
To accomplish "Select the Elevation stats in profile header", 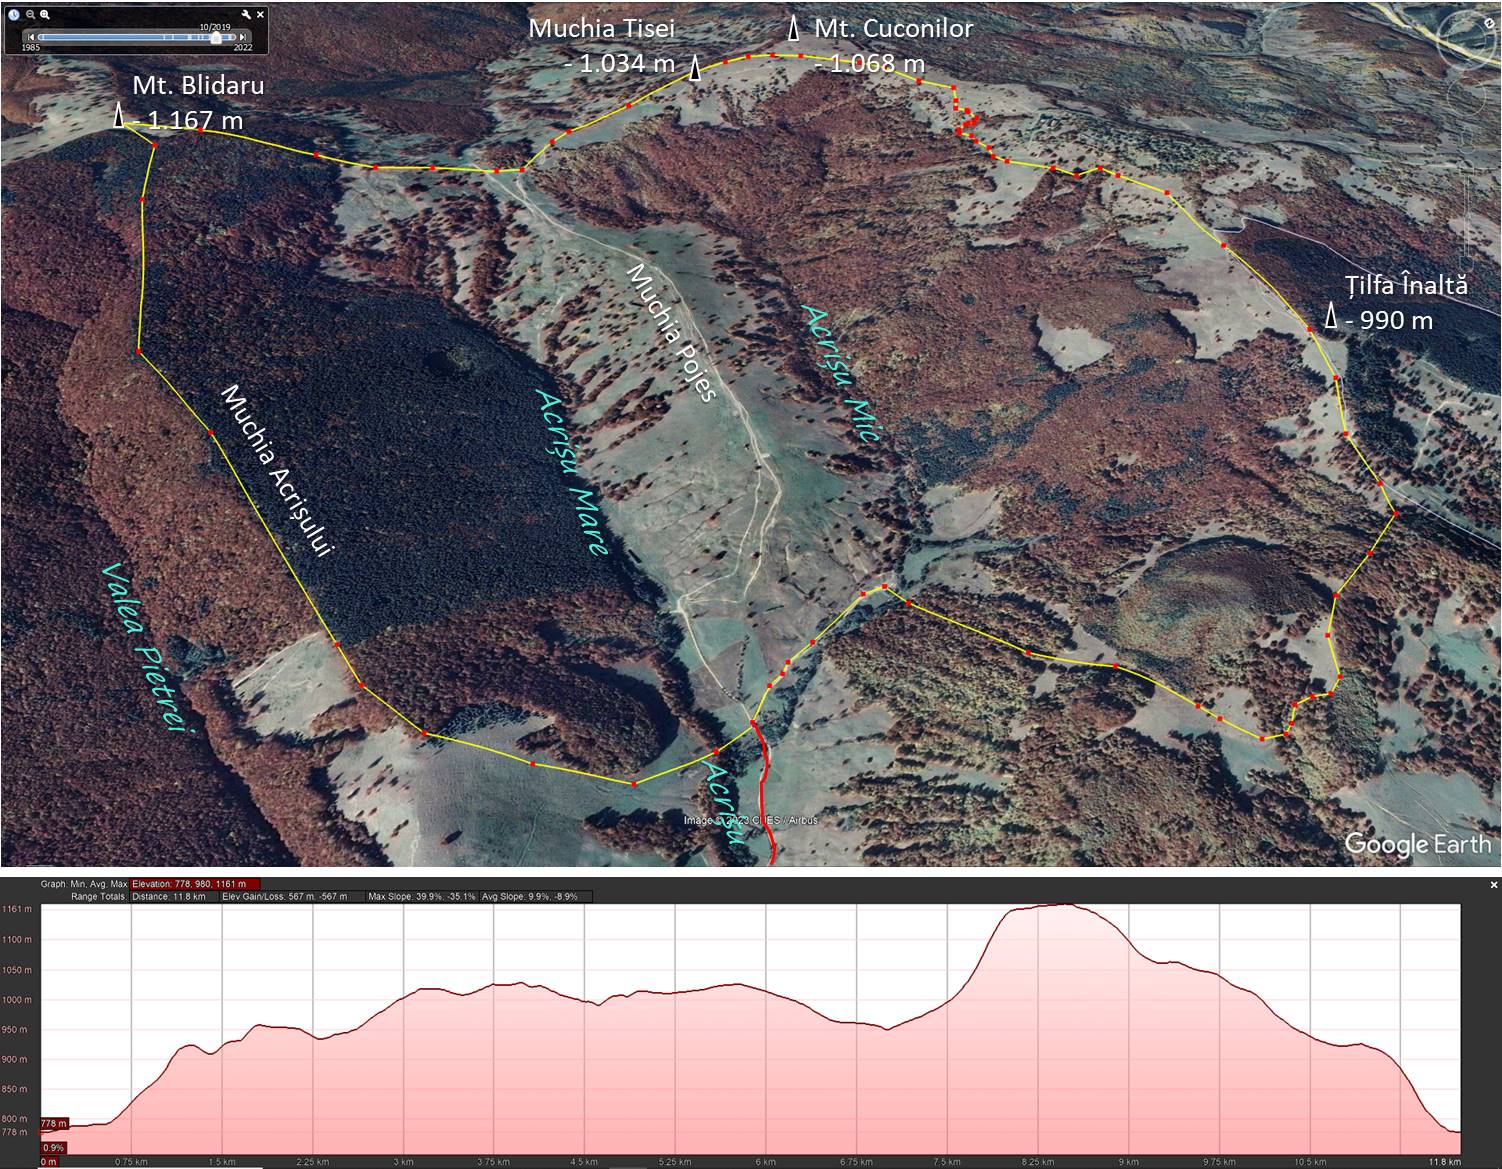I will pos(195,884).
